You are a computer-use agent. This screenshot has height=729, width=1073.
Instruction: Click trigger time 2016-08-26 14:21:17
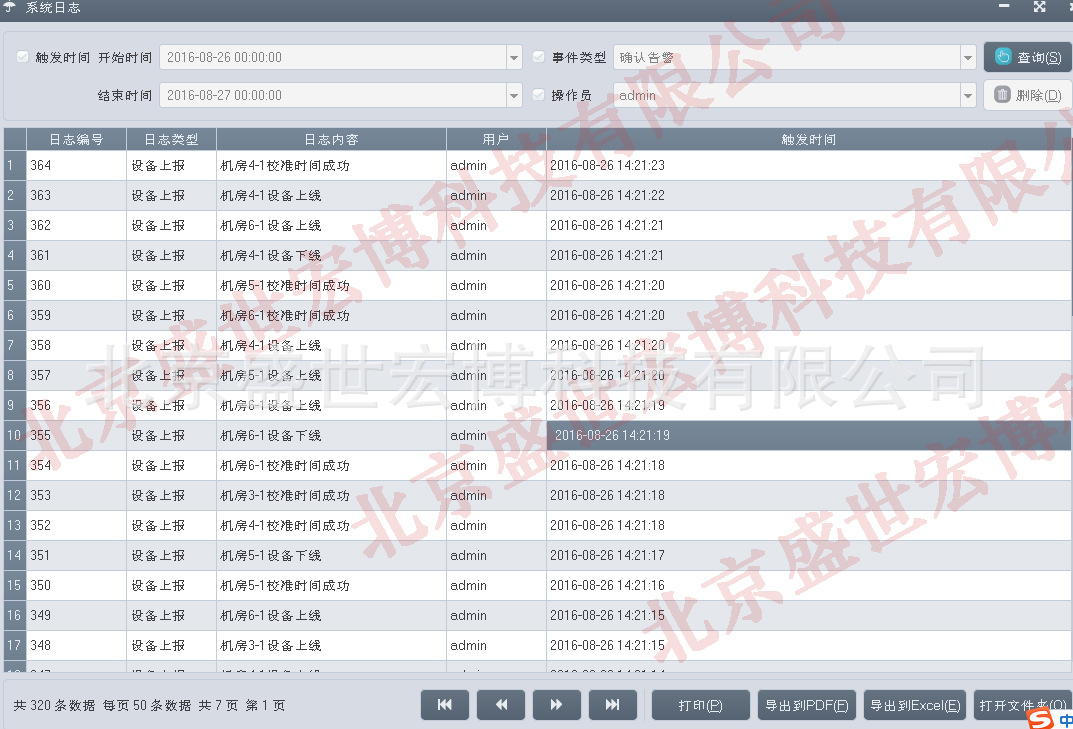pyautogui.click(x=607, y=555)
